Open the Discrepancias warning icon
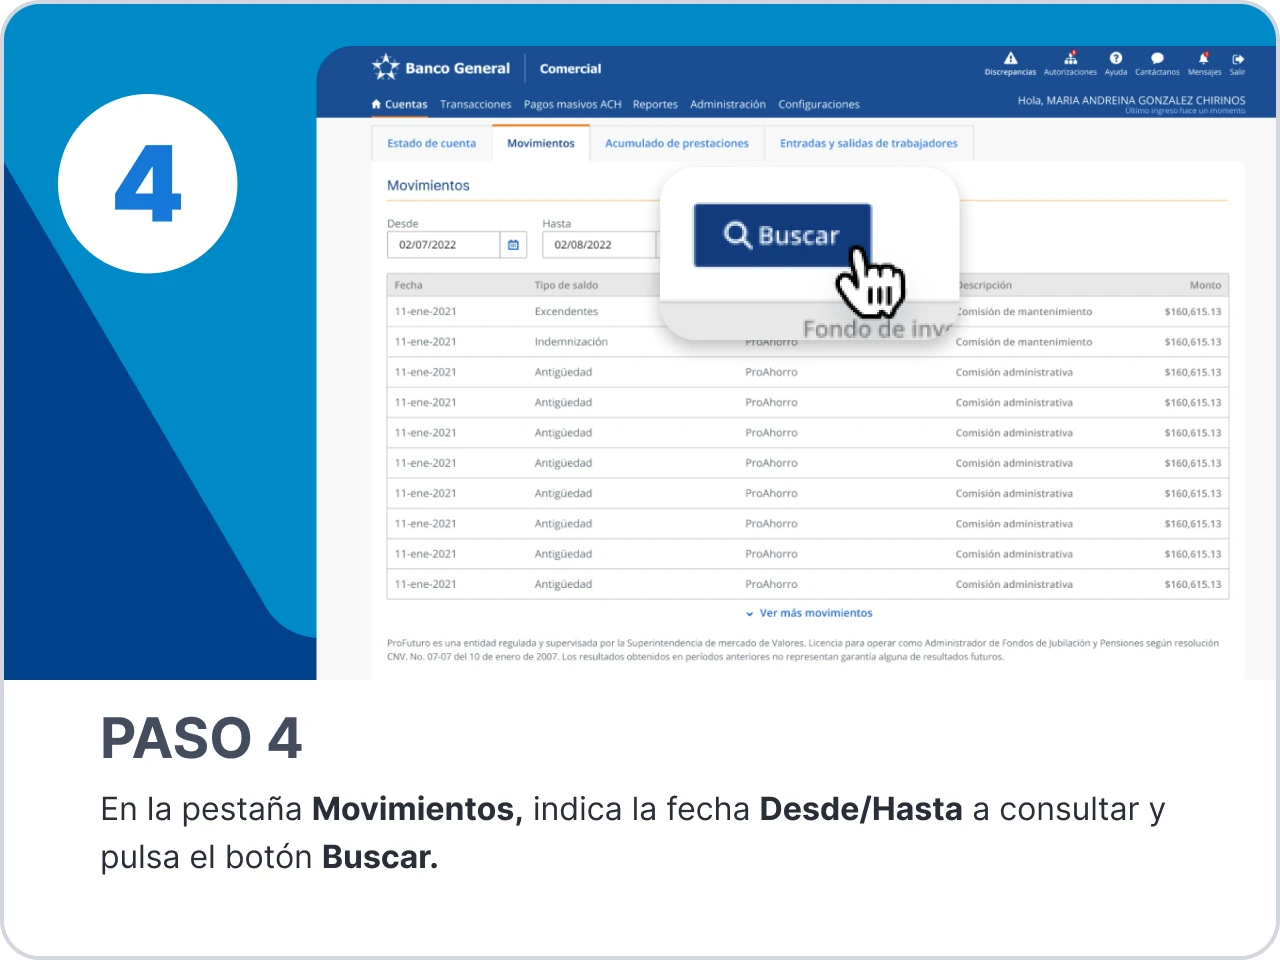The height and width of the screenshot is (960, 1280). click(x=1010, y=59)
